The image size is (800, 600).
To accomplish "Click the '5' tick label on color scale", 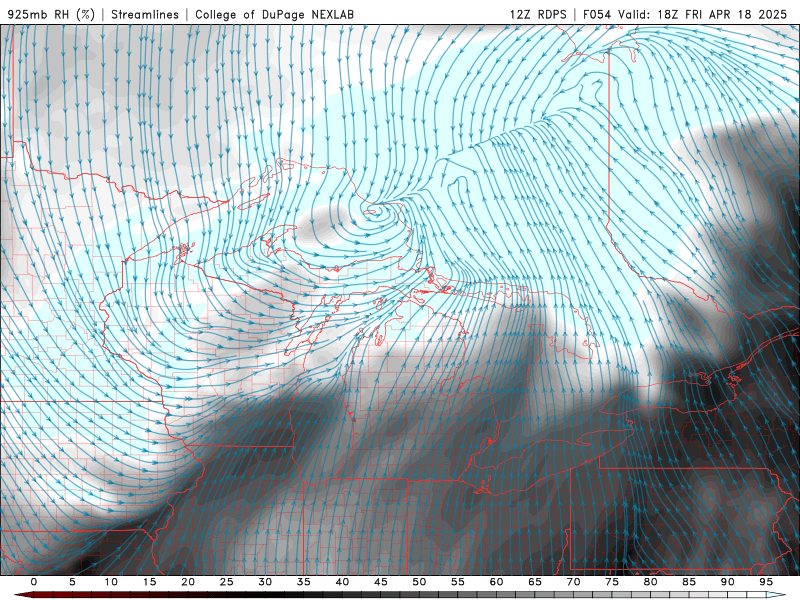I will 72,582.
